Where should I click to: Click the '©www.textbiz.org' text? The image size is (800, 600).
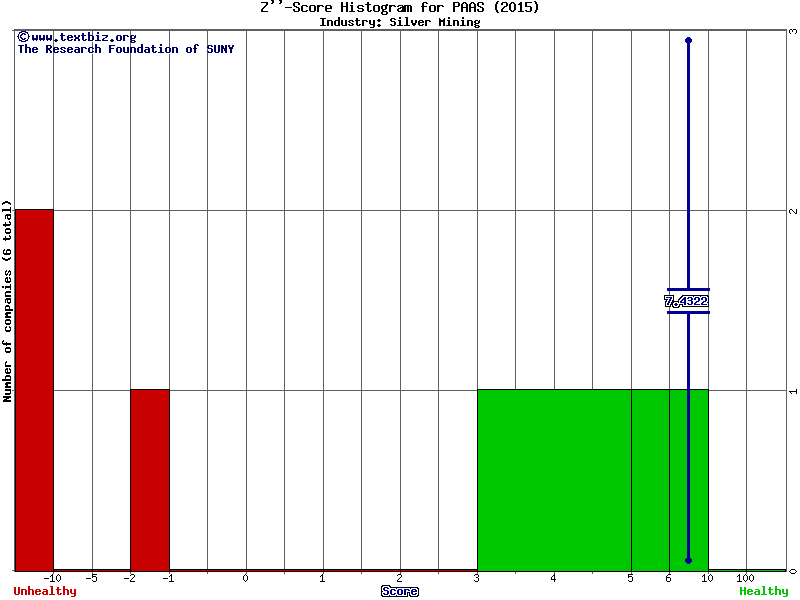click(x=77, y=37)
